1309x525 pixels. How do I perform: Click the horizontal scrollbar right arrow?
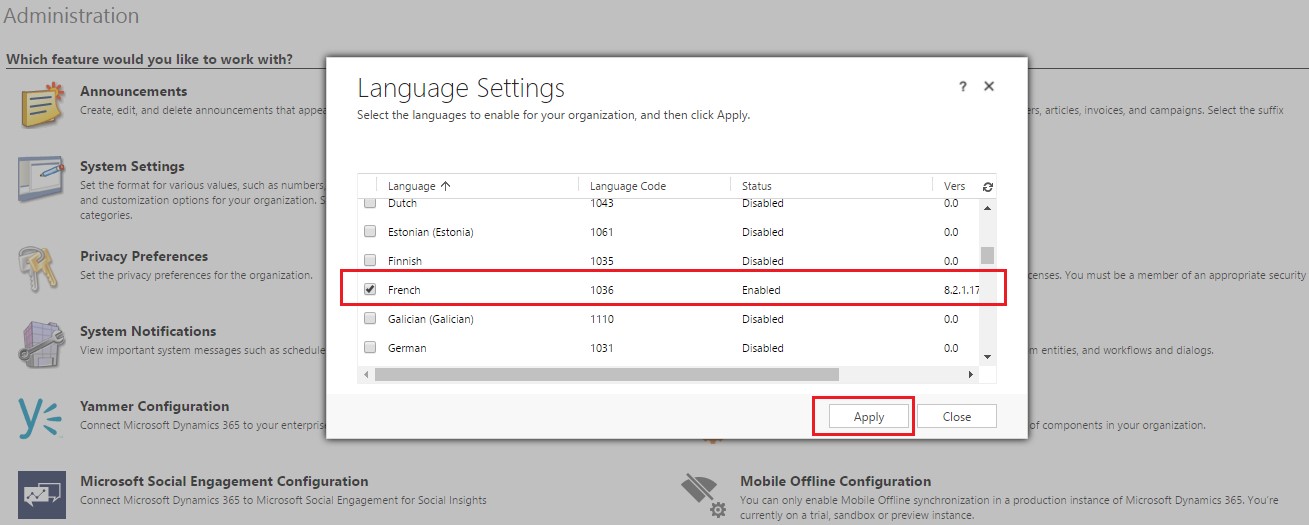tap(970, 375)
